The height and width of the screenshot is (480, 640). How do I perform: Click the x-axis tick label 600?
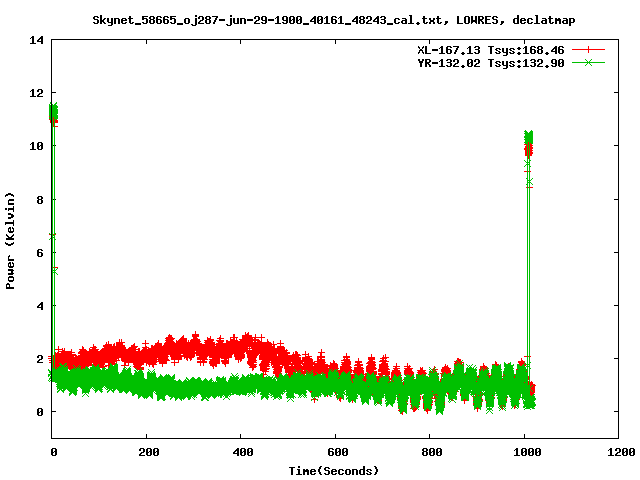[x=338, y=452]
